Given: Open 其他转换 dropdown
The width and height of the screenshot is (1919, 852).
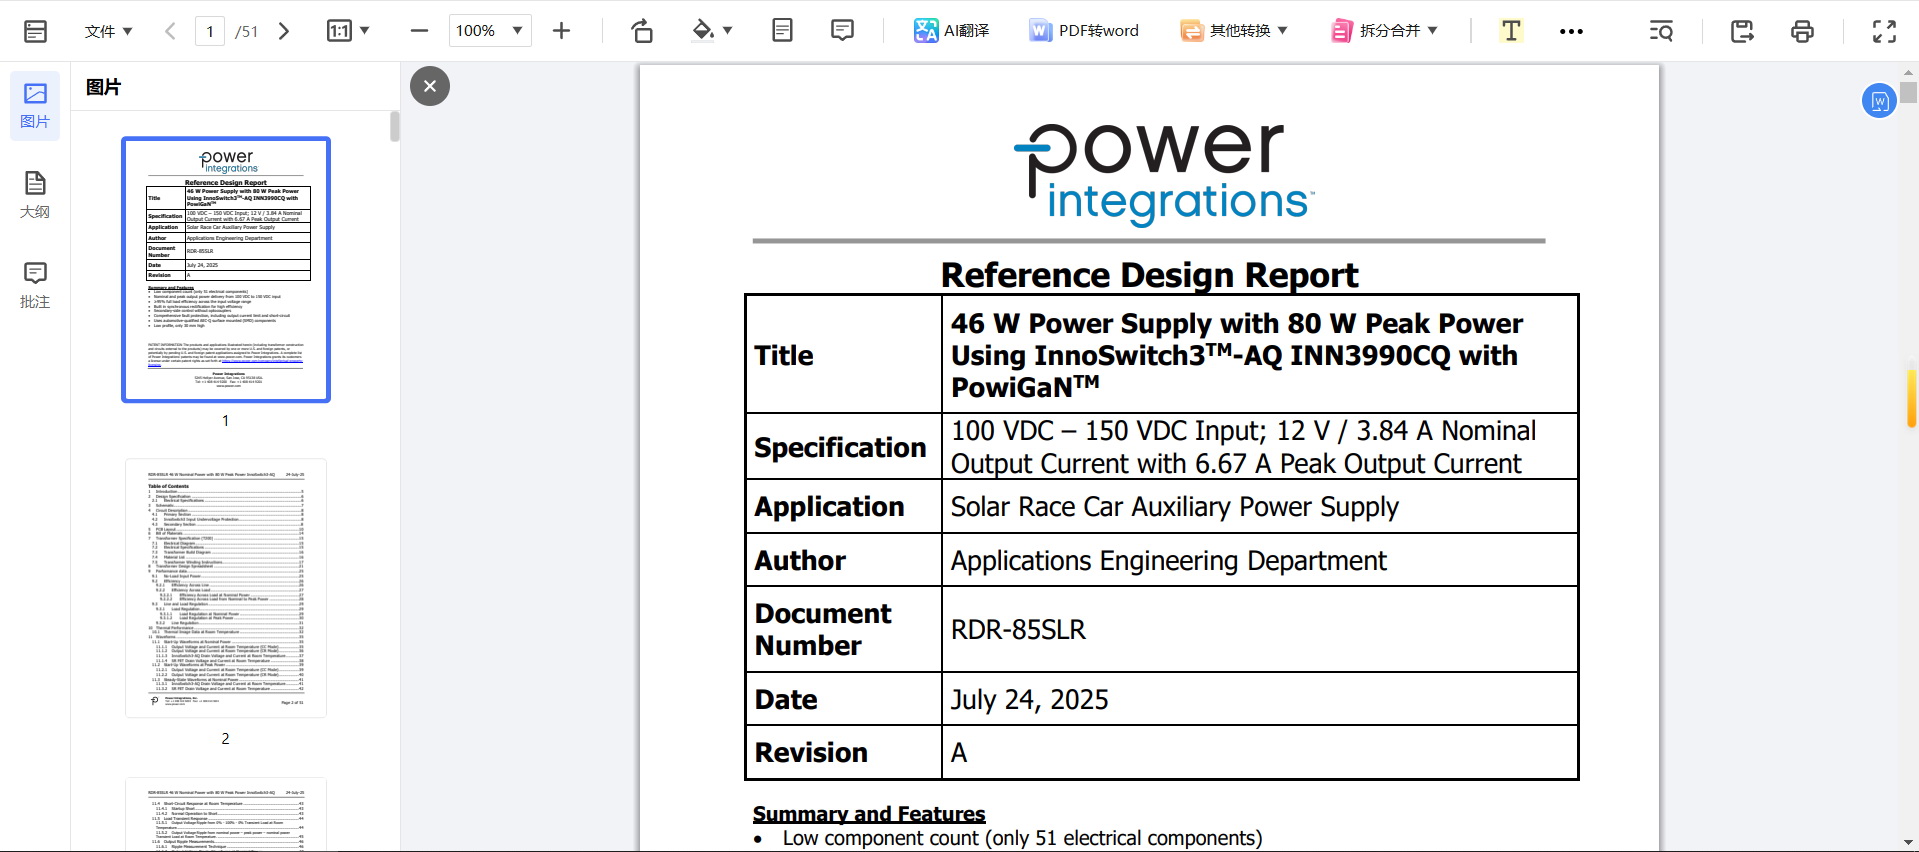Looking at the screenshot, I should click(x=1234, y=31).
